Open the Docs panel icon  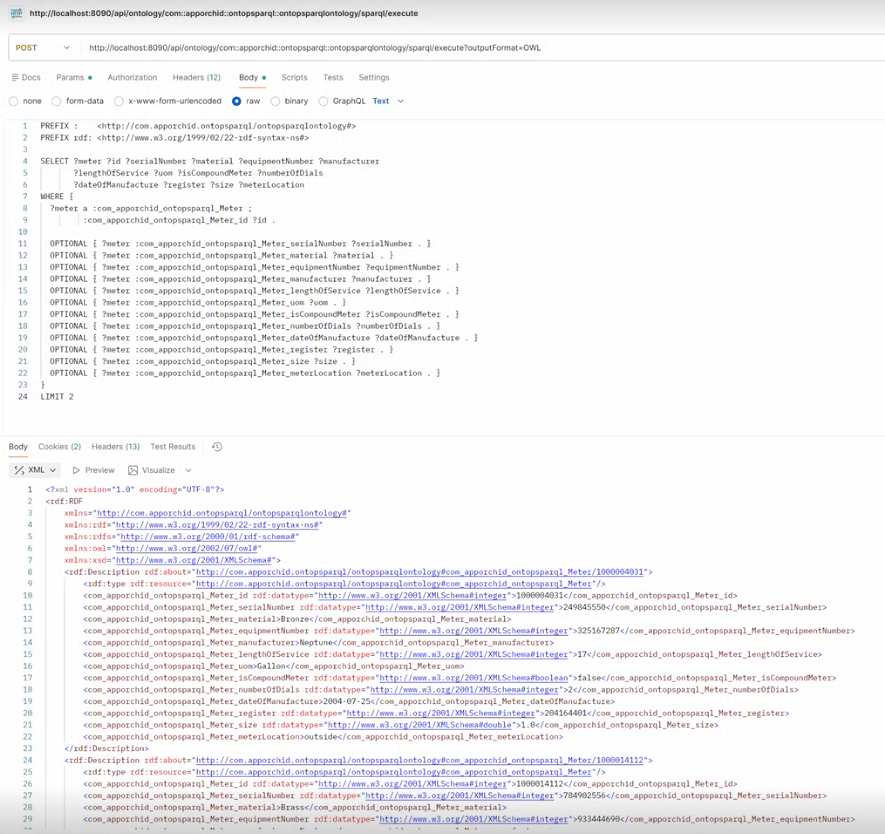click(15, 77)
